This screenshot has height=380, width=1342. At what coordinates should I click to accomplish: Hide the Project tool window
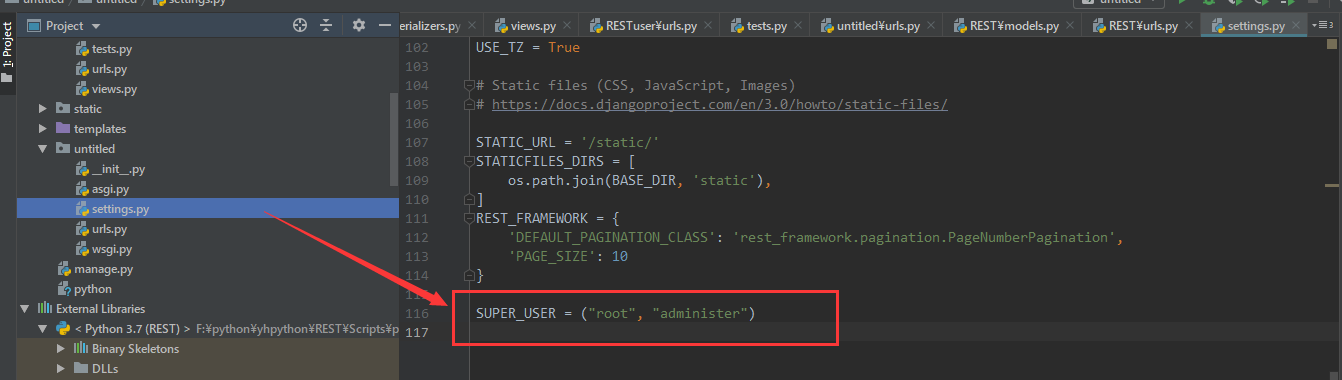(x=385, y=25)
